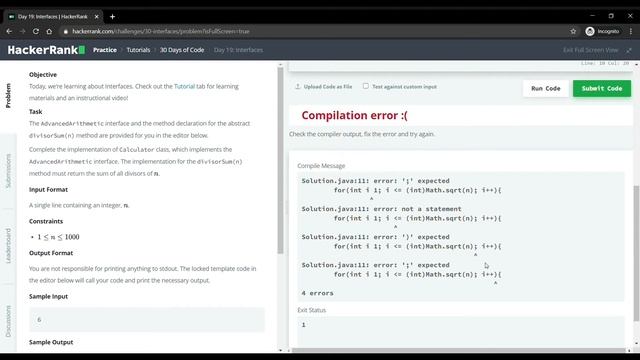Close the Day 19: Interfaces tab

click(97, 17)
